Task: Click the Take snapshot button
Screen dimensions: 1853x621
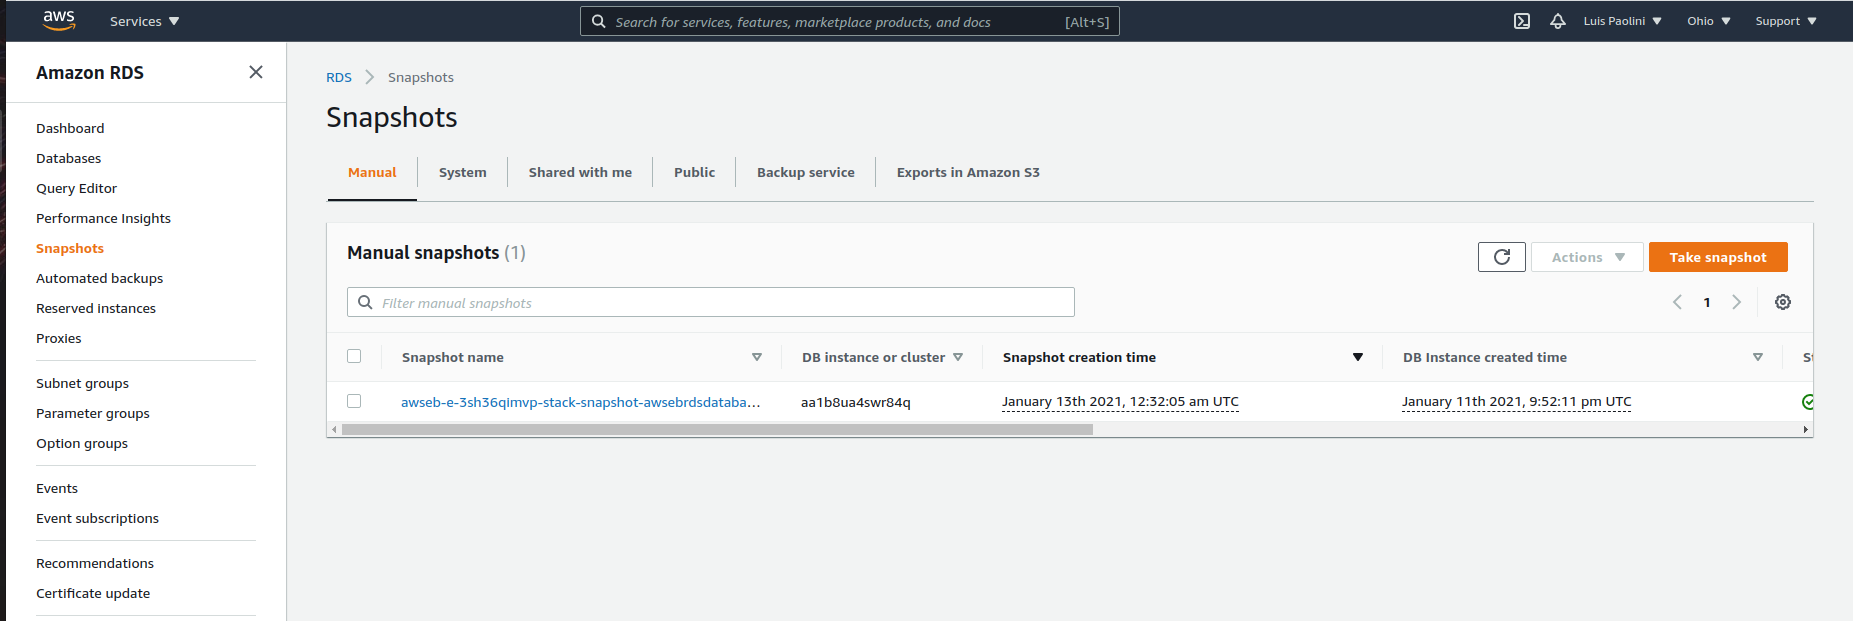Action: coord(1717,257)
